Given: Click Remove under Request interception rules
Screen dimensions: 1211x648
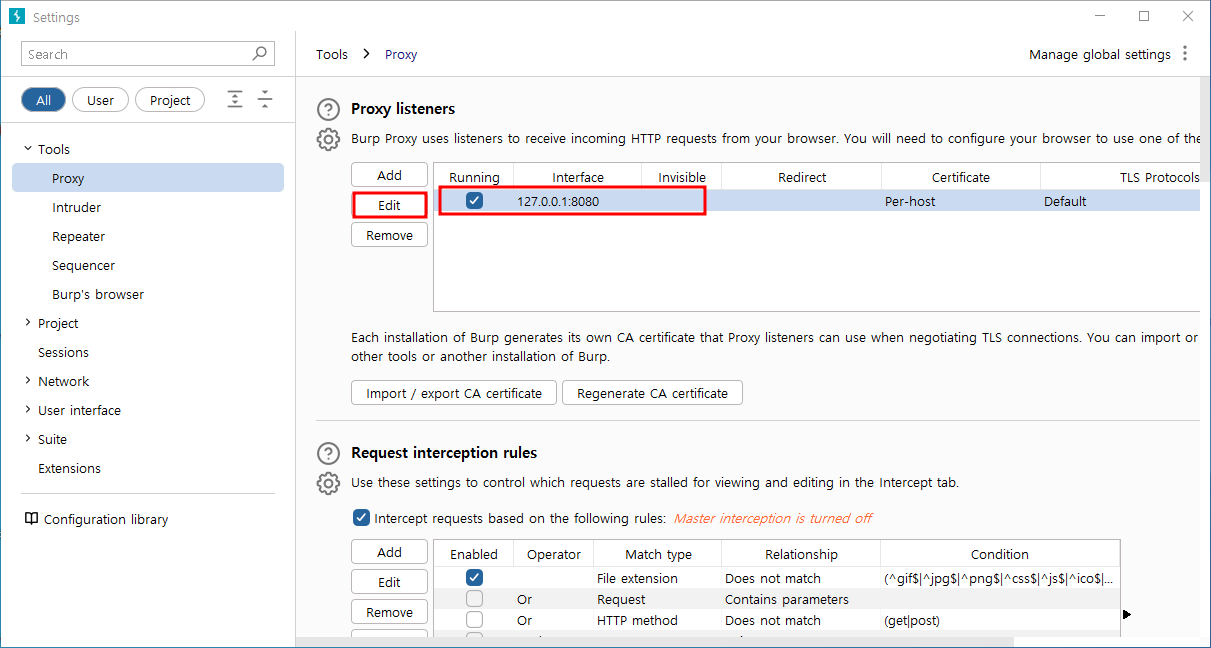Looking at the screenshot, I should 389,612.
